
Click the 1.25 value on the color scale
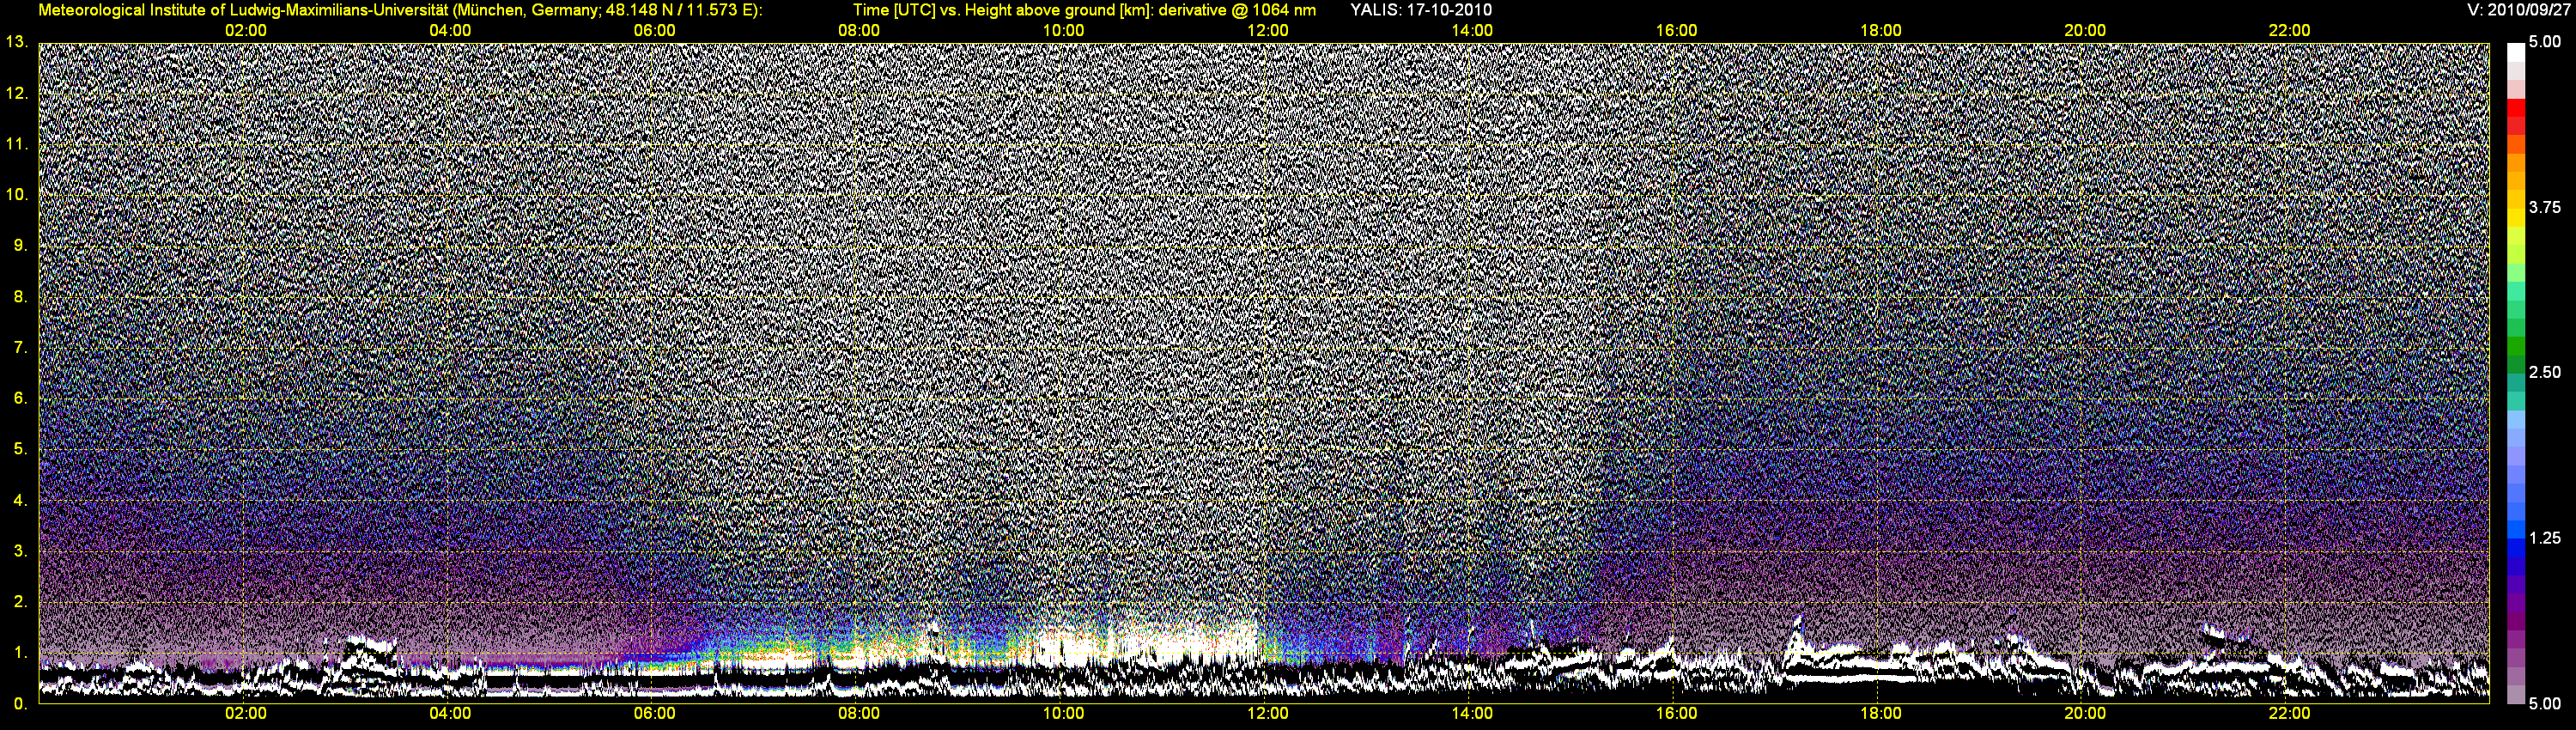pyautogui.click(x=2544, y=538)
